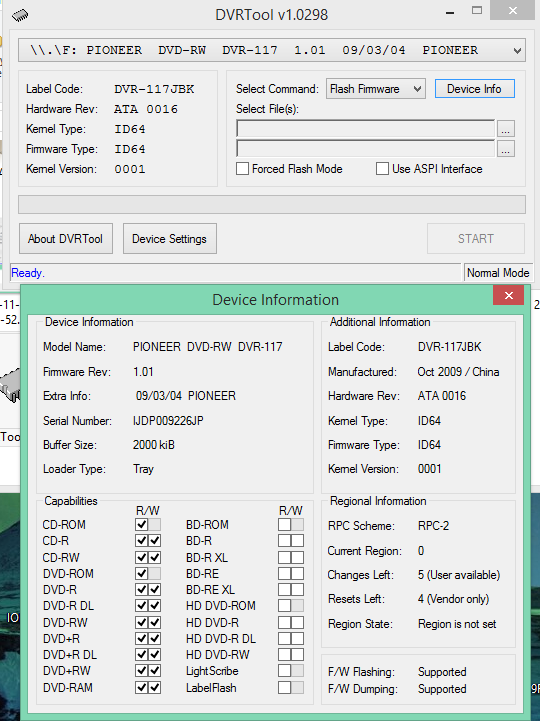Click 'Region is not set' text

pyautogui.click(x=457, y=624)
